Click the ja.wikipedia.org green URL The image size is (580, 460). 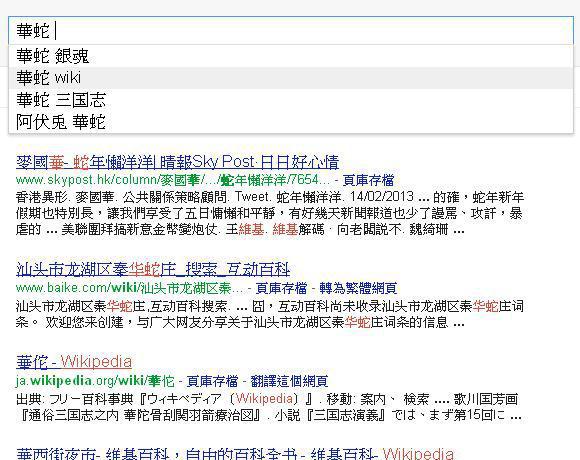[95, 381]
